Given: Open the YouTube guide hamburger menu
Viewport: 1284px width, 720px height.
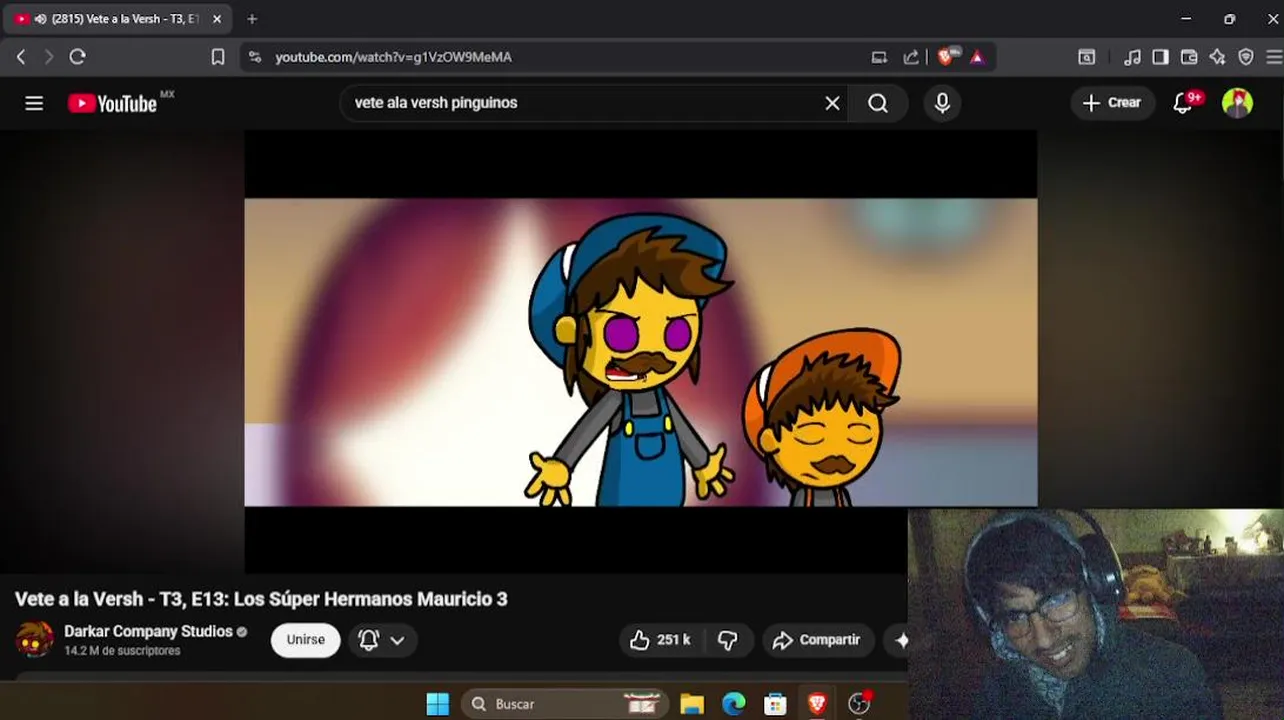Looking at the screenshot, I should pyautogui.click(x=34, y=103).
